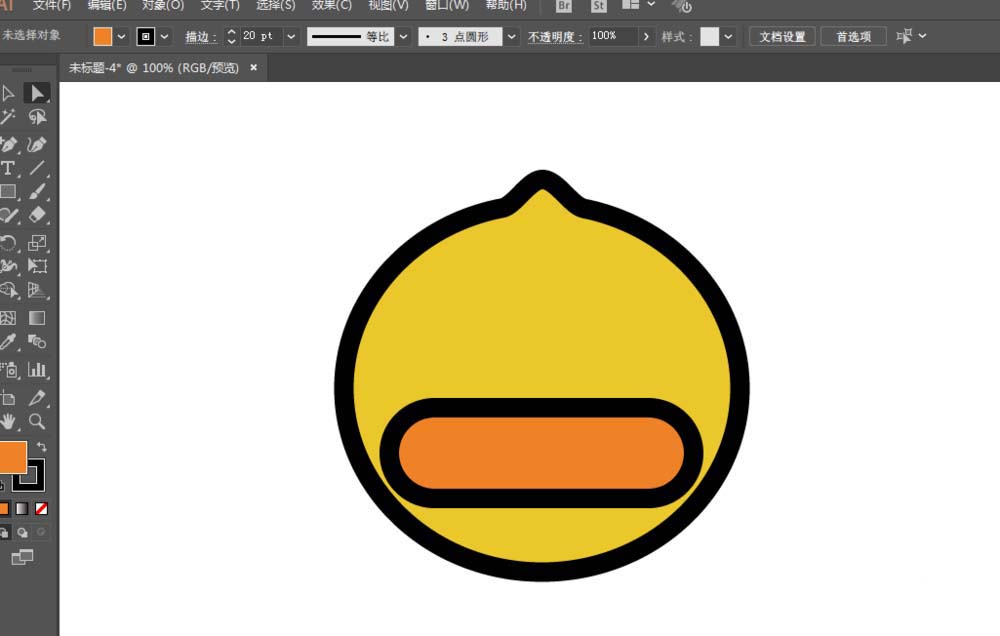Activate the Zoom magnifier tool
The width and height of the screenshot is (1000, 636).
tap(37, 421)
